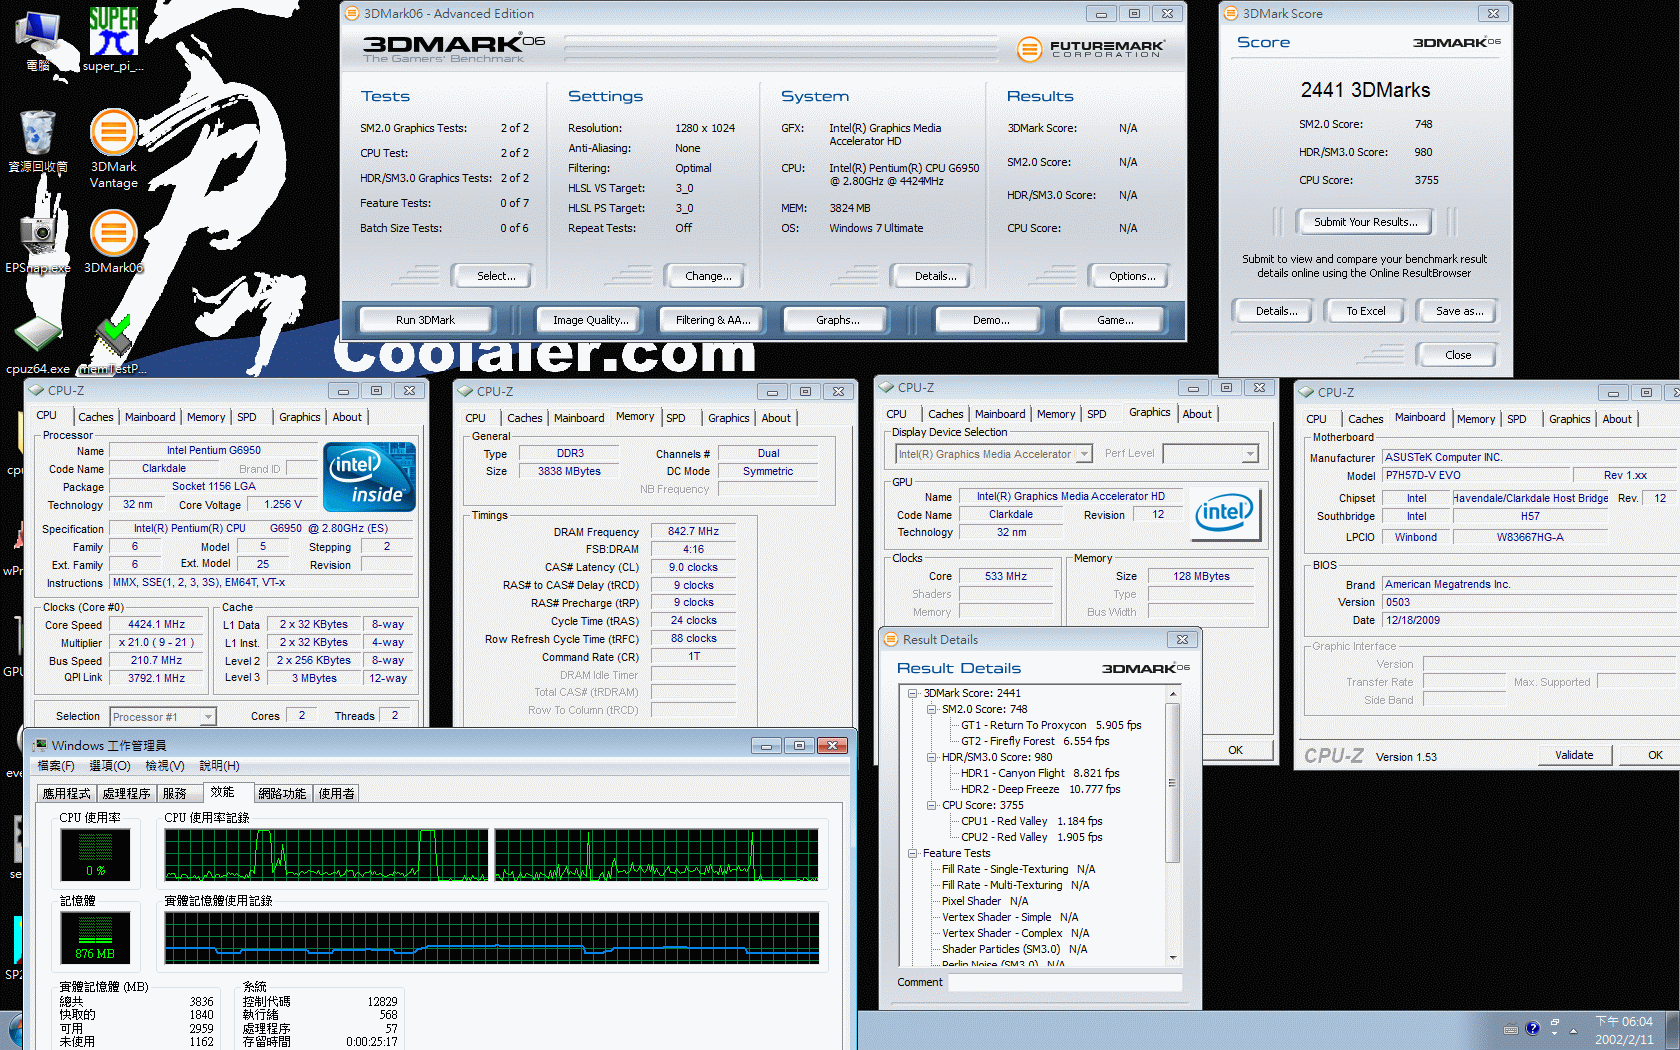Click the Graphs button
Image resolution: width=1680 pixels, height=1050 pixels.
tap(837, 320)
